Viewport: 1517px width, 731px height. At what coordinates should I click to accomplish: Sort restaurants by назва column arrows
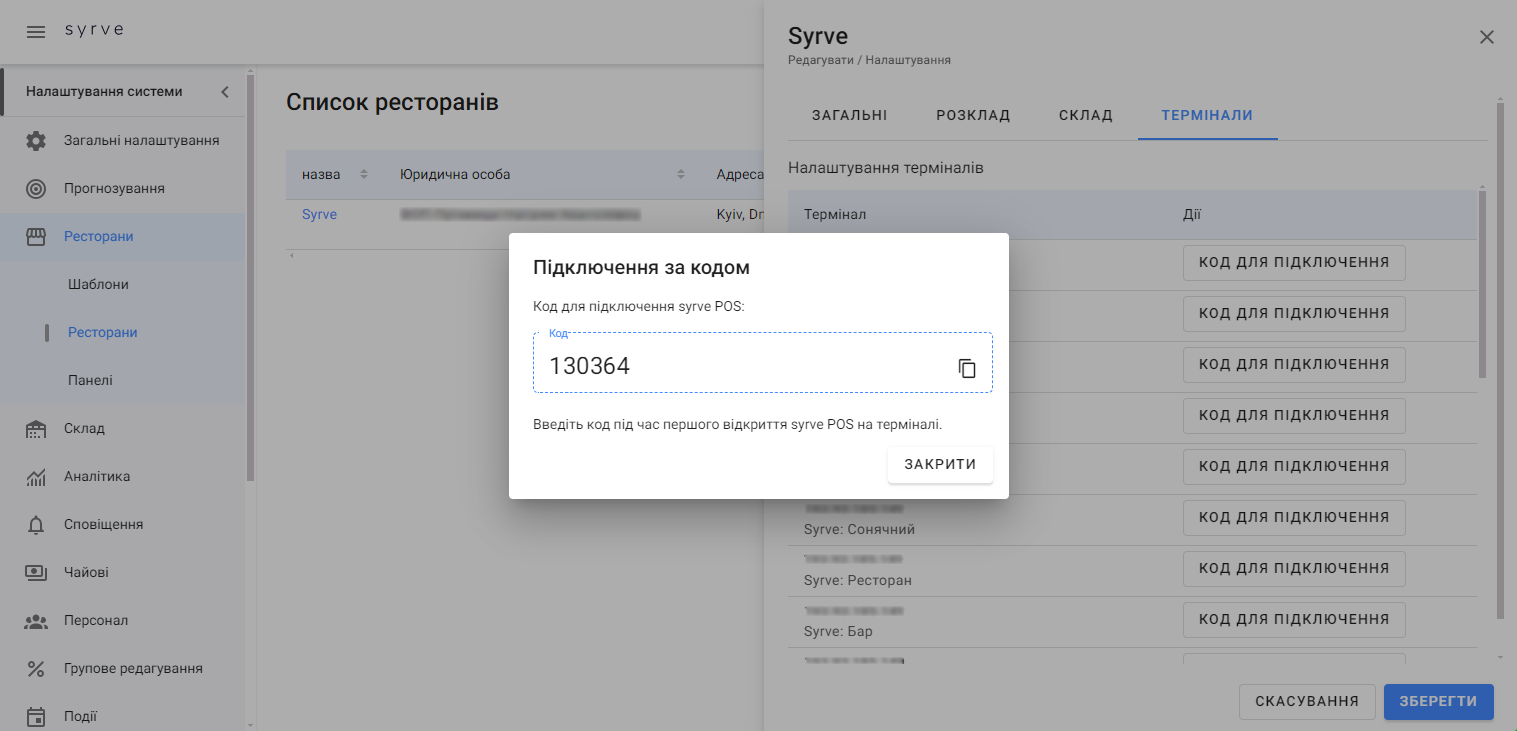364,174
